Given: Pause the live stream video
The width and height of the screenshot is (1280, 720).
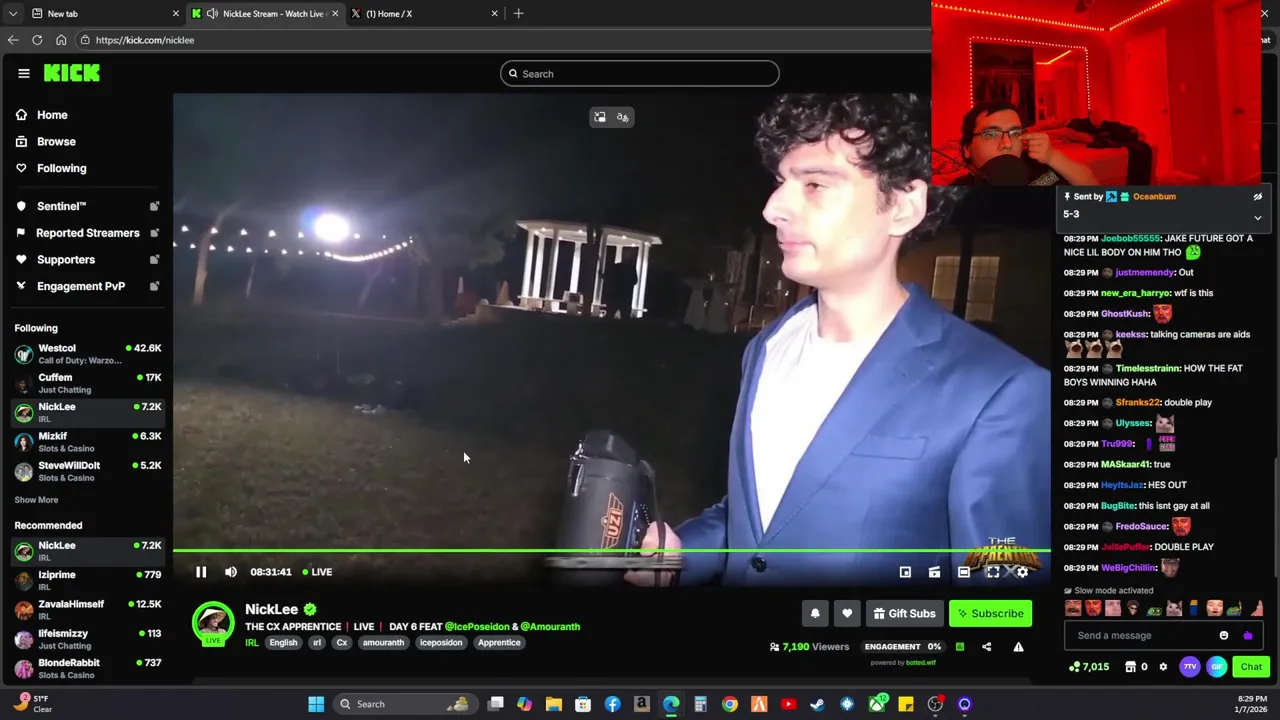Looking at the screenshot, I should click(x=201, y=572).
